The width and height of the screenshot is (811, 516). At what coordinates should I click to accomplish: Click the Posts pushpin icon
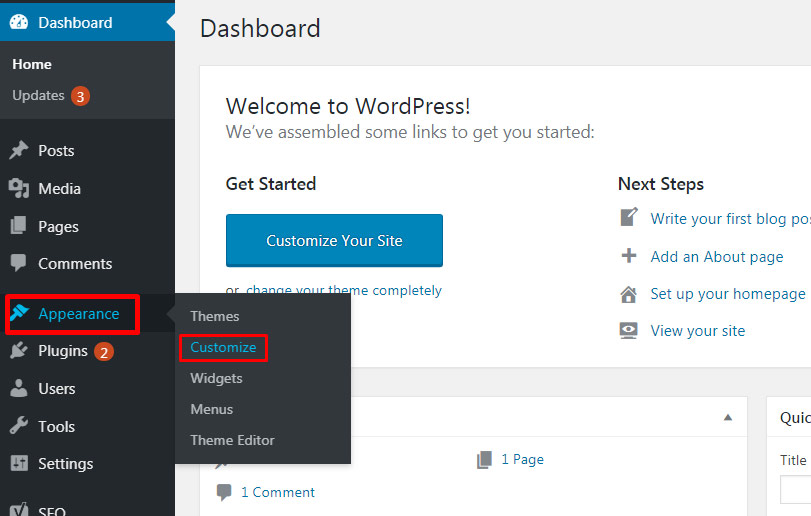(x=19, y=150)
